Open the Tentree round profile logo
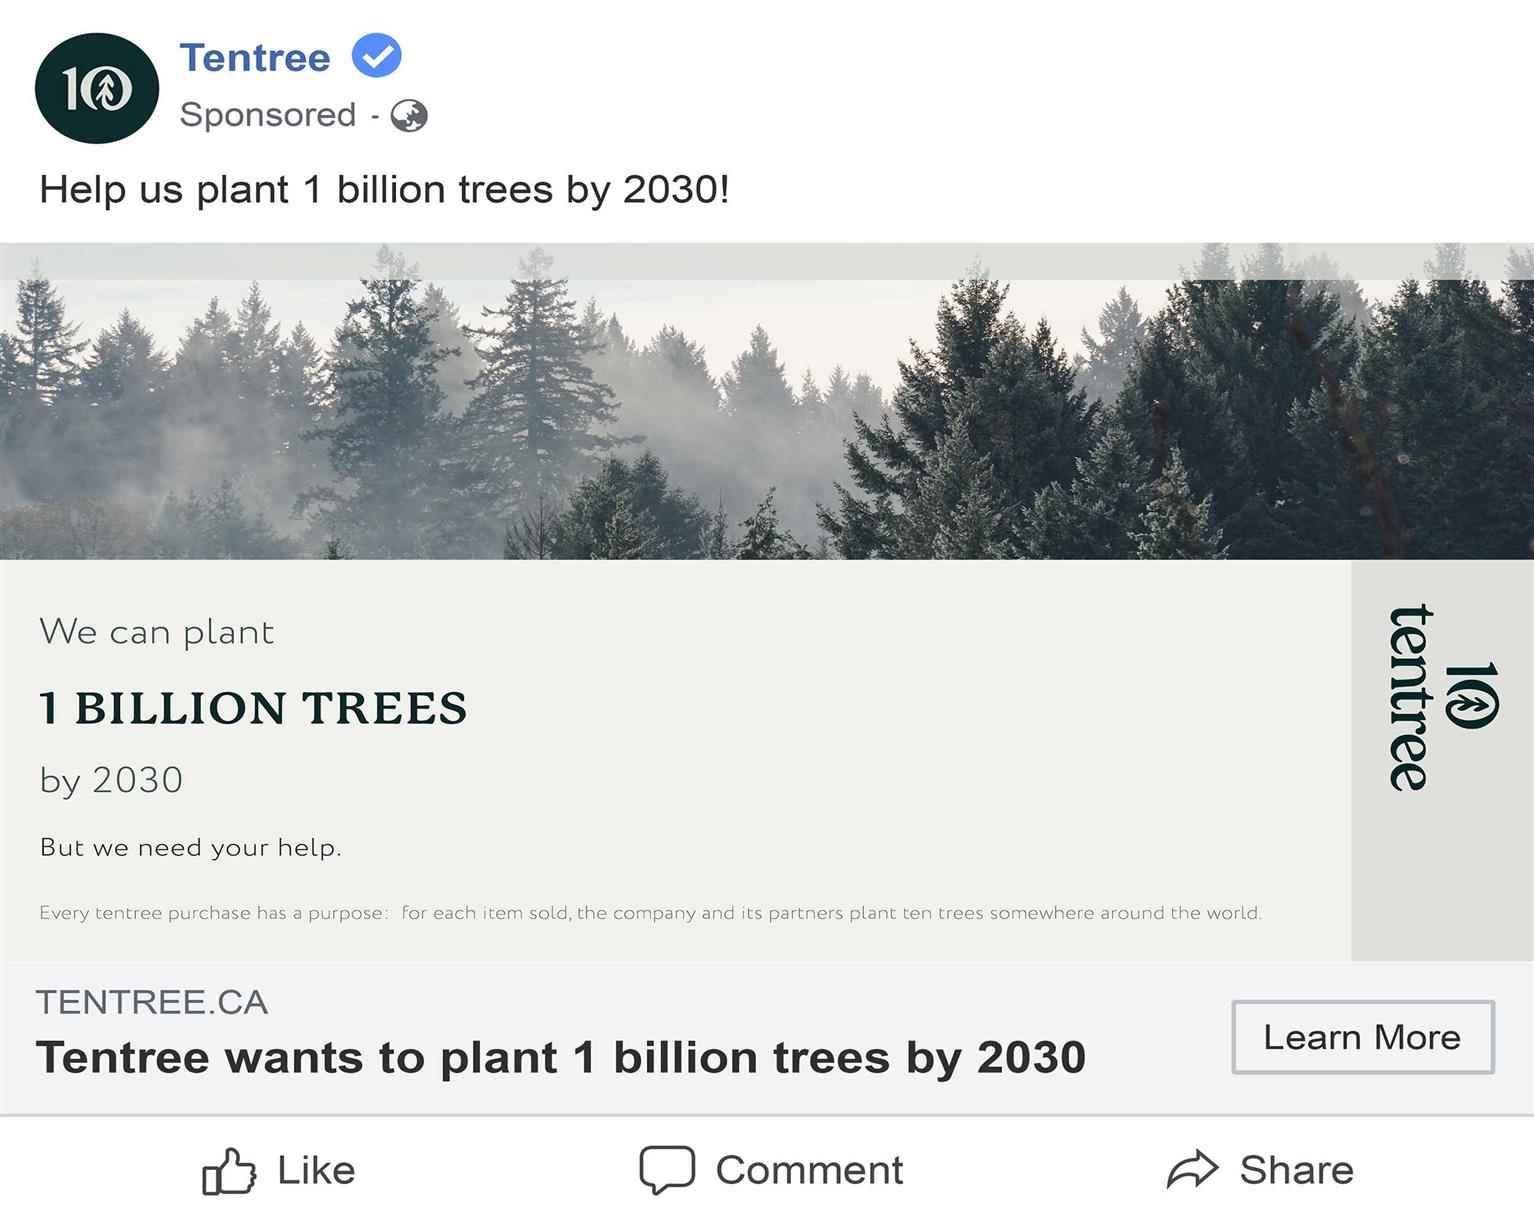 click(96, 88)
